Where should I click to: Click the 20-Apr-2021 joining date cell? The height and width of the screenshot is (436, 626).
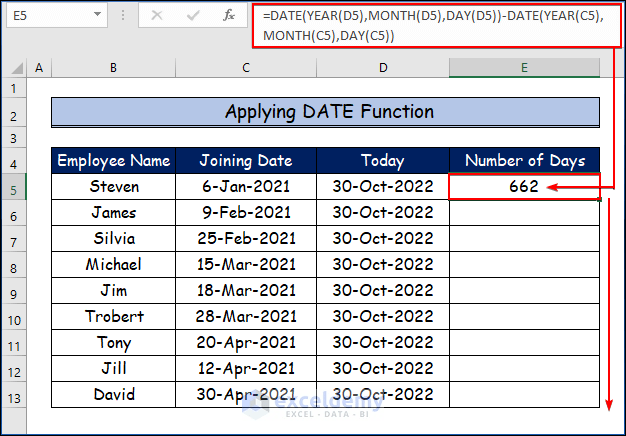pos(246,342)
